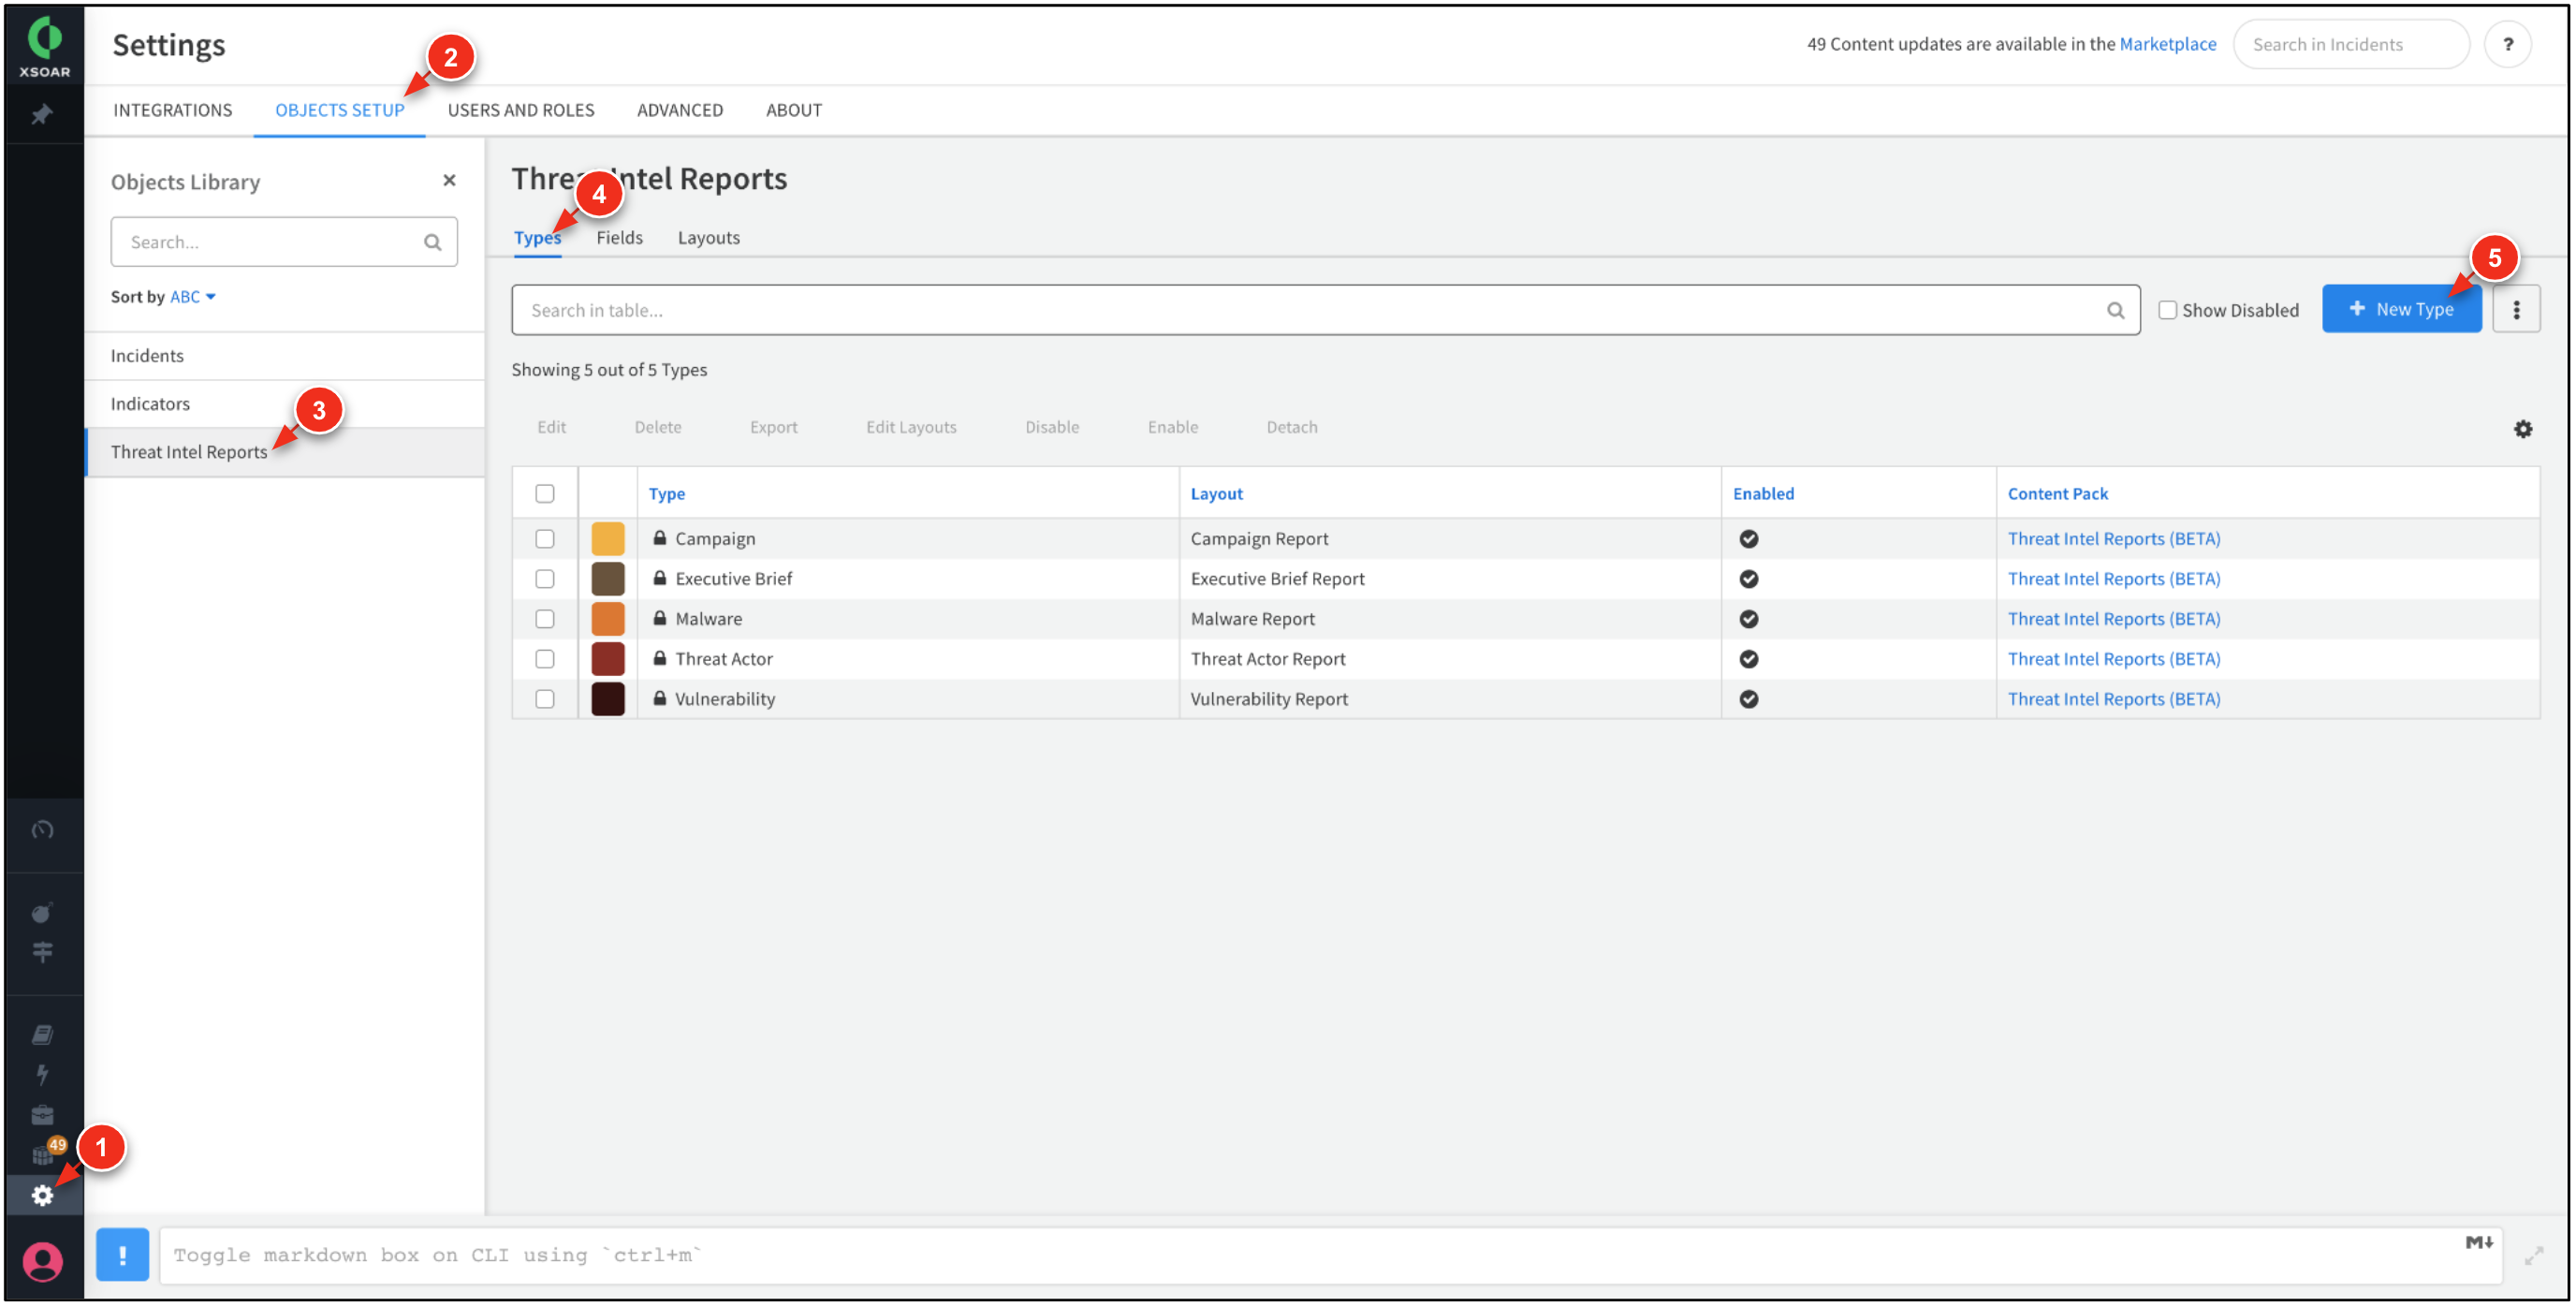Open the Marketplace cubes icon with badge

pos(42,1156)
